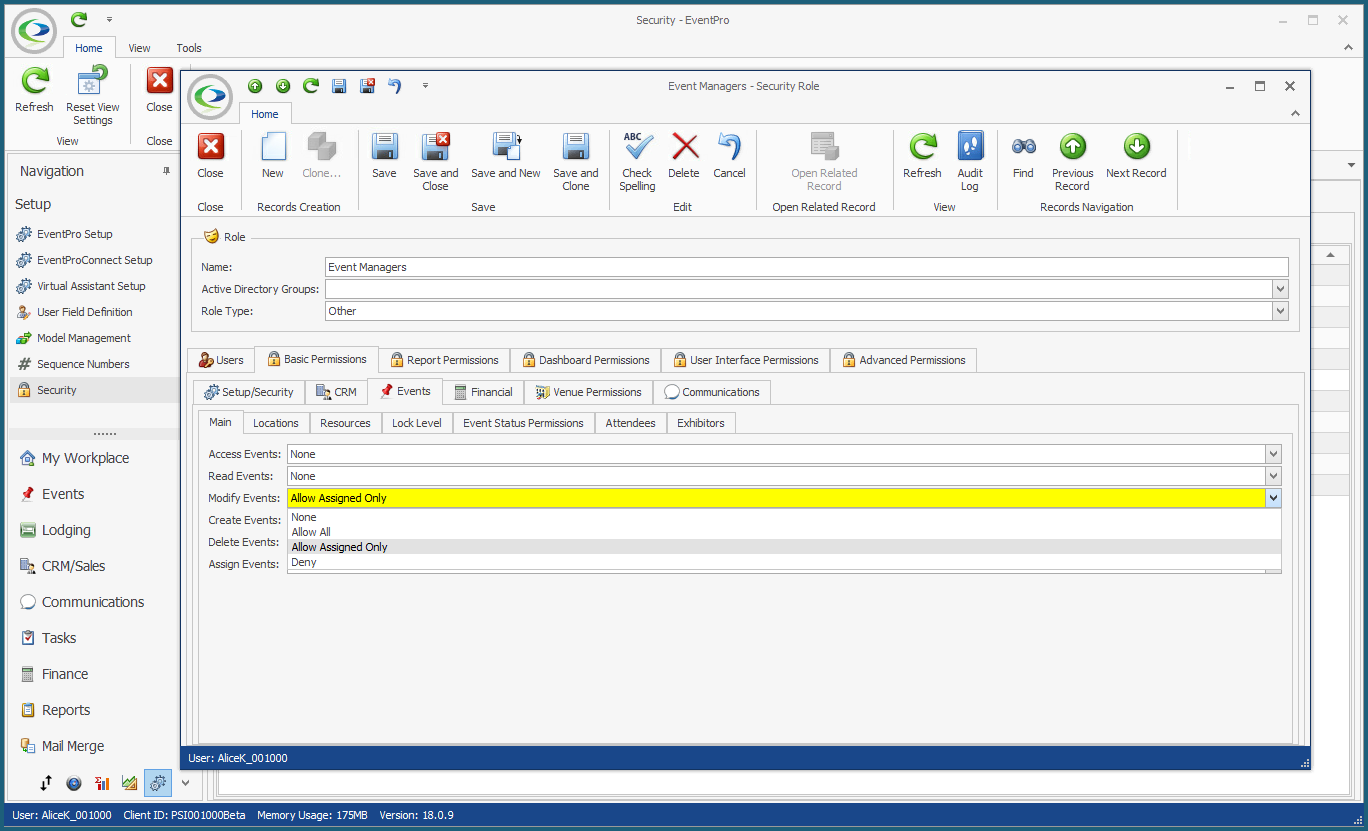The image size is (1368, 831).
Task: Click the Name input field
Action: pos(807,267)
